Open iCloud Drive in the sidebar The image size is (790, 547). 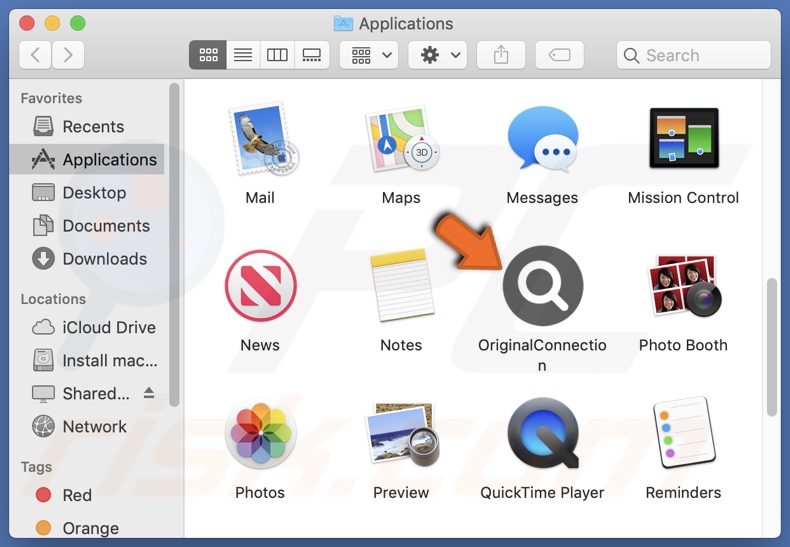pyautogui.click(x=87, y=327)
